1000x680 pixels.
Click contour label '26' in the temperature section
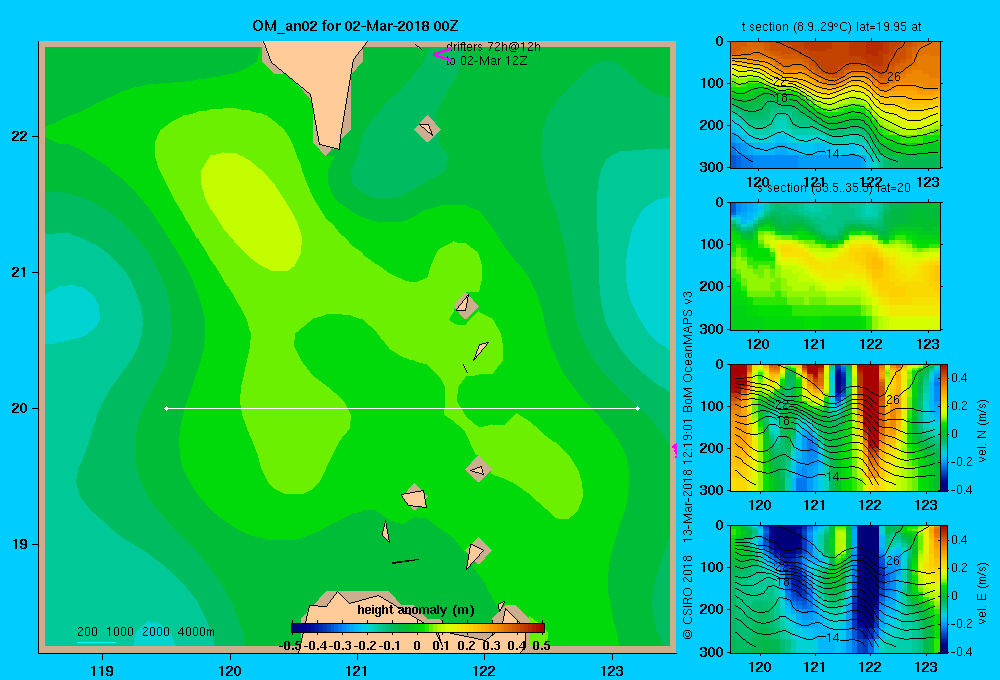click(x=893, y=77)
